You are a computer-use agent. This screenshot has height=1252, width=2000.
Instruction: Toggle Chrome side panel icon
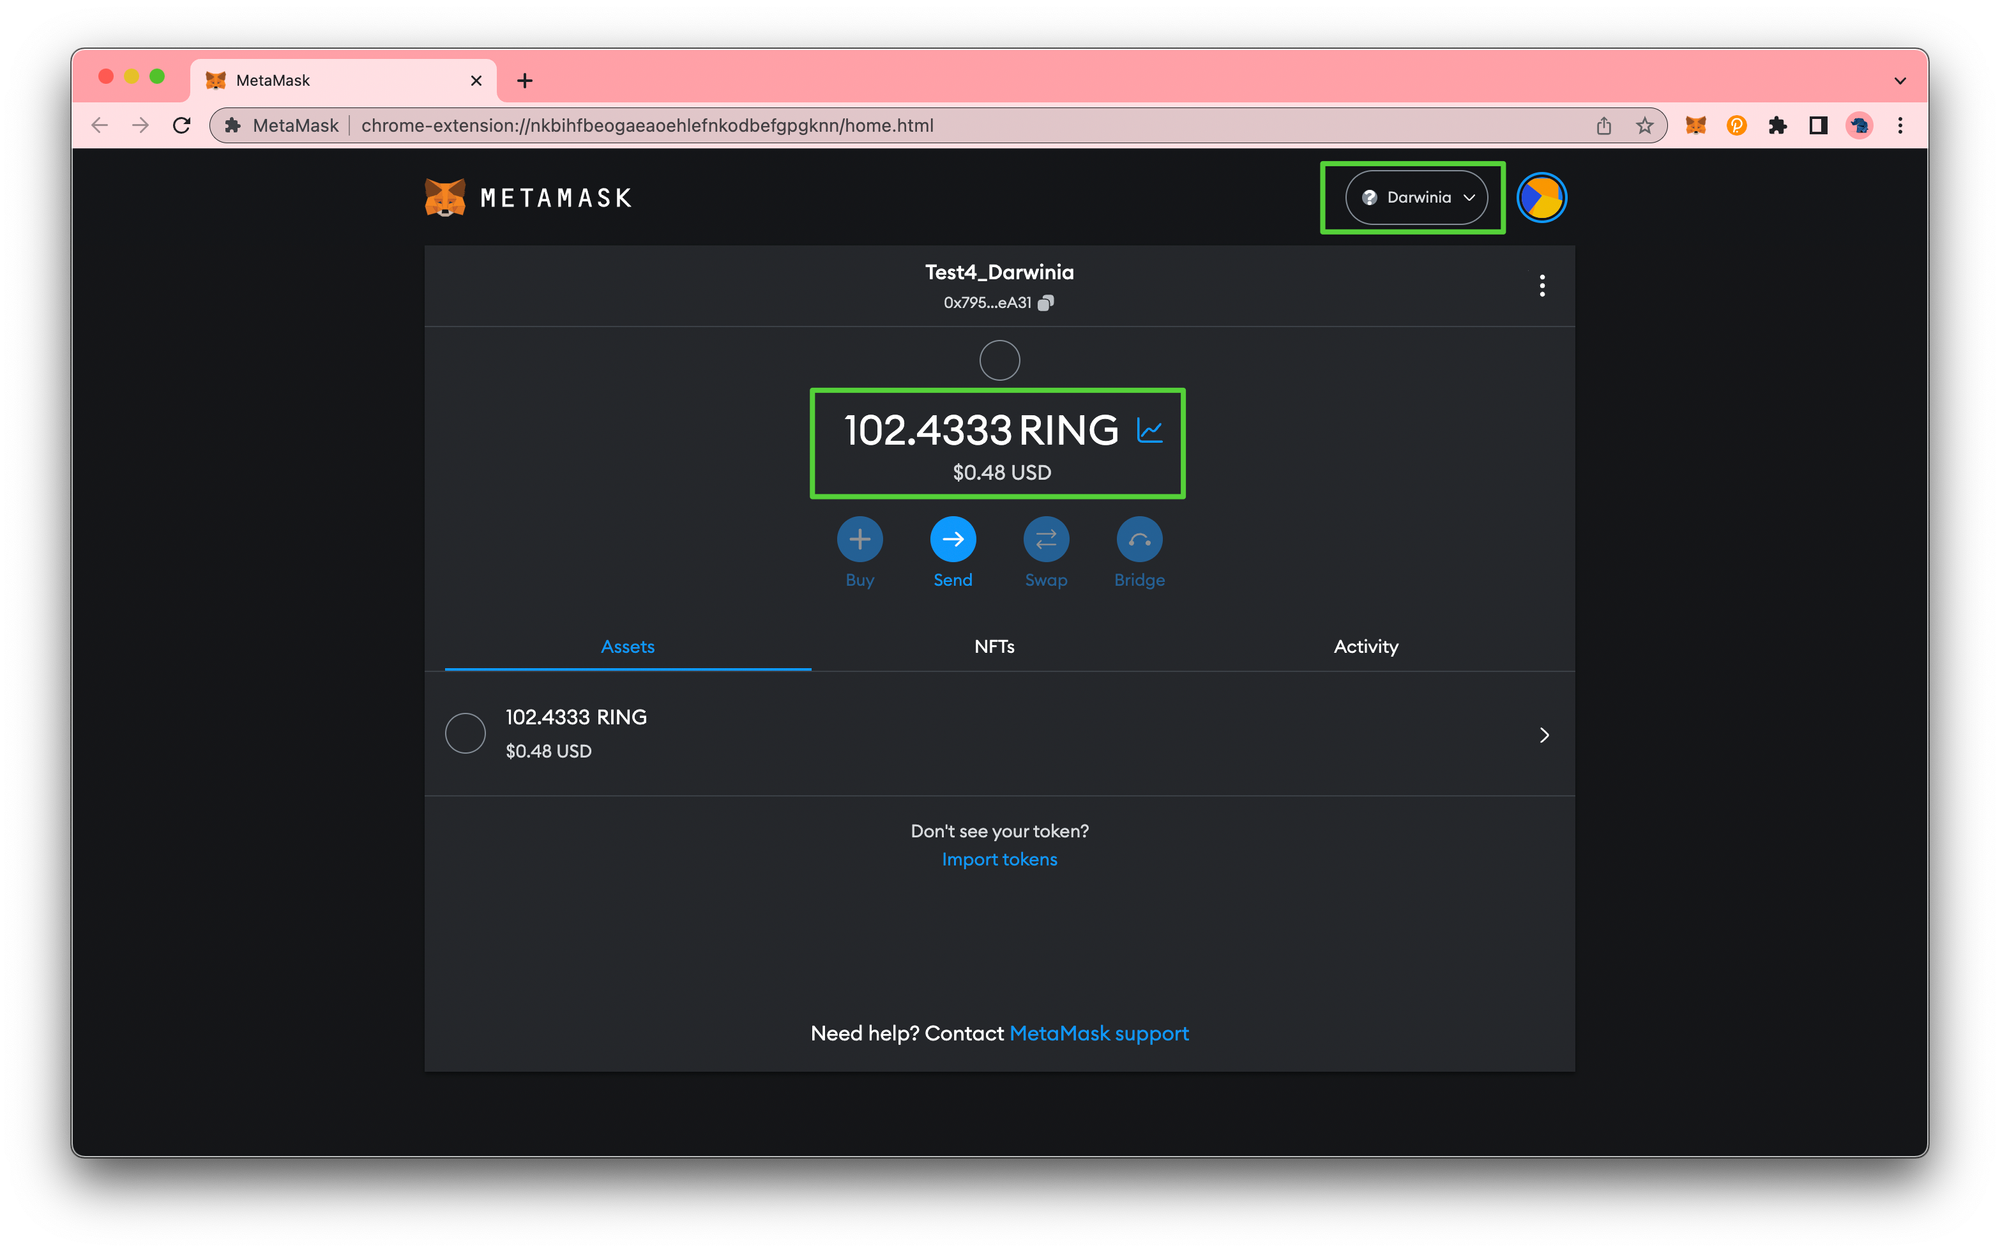click(x=1818, y=126)
